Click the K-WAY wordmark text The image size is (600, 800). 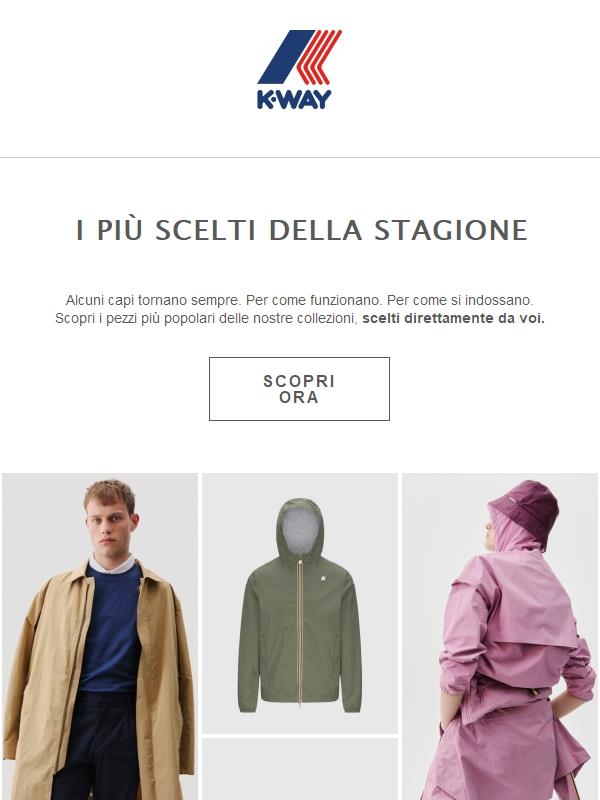[x=294, y=99]
